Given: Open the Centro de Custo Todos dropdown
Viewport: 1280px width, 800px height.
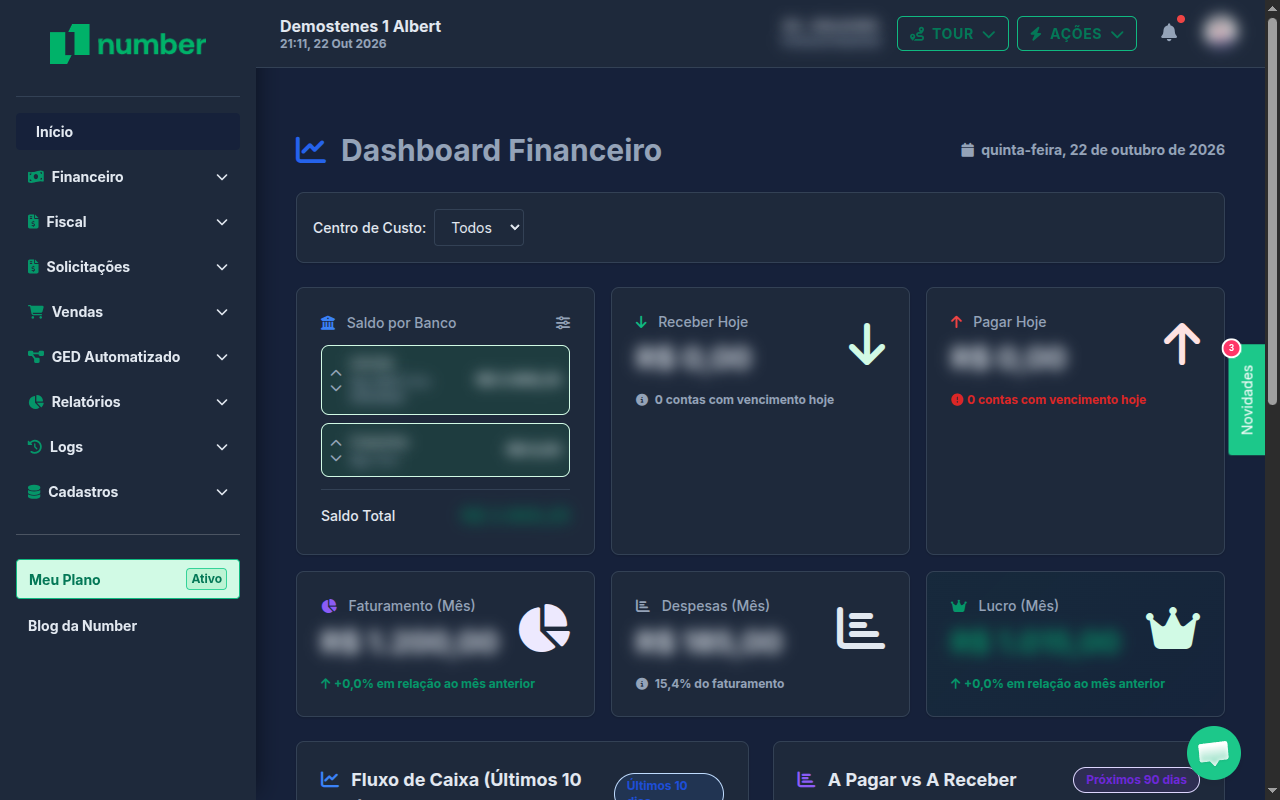Looking at the screenshot, I should [479, 228].
